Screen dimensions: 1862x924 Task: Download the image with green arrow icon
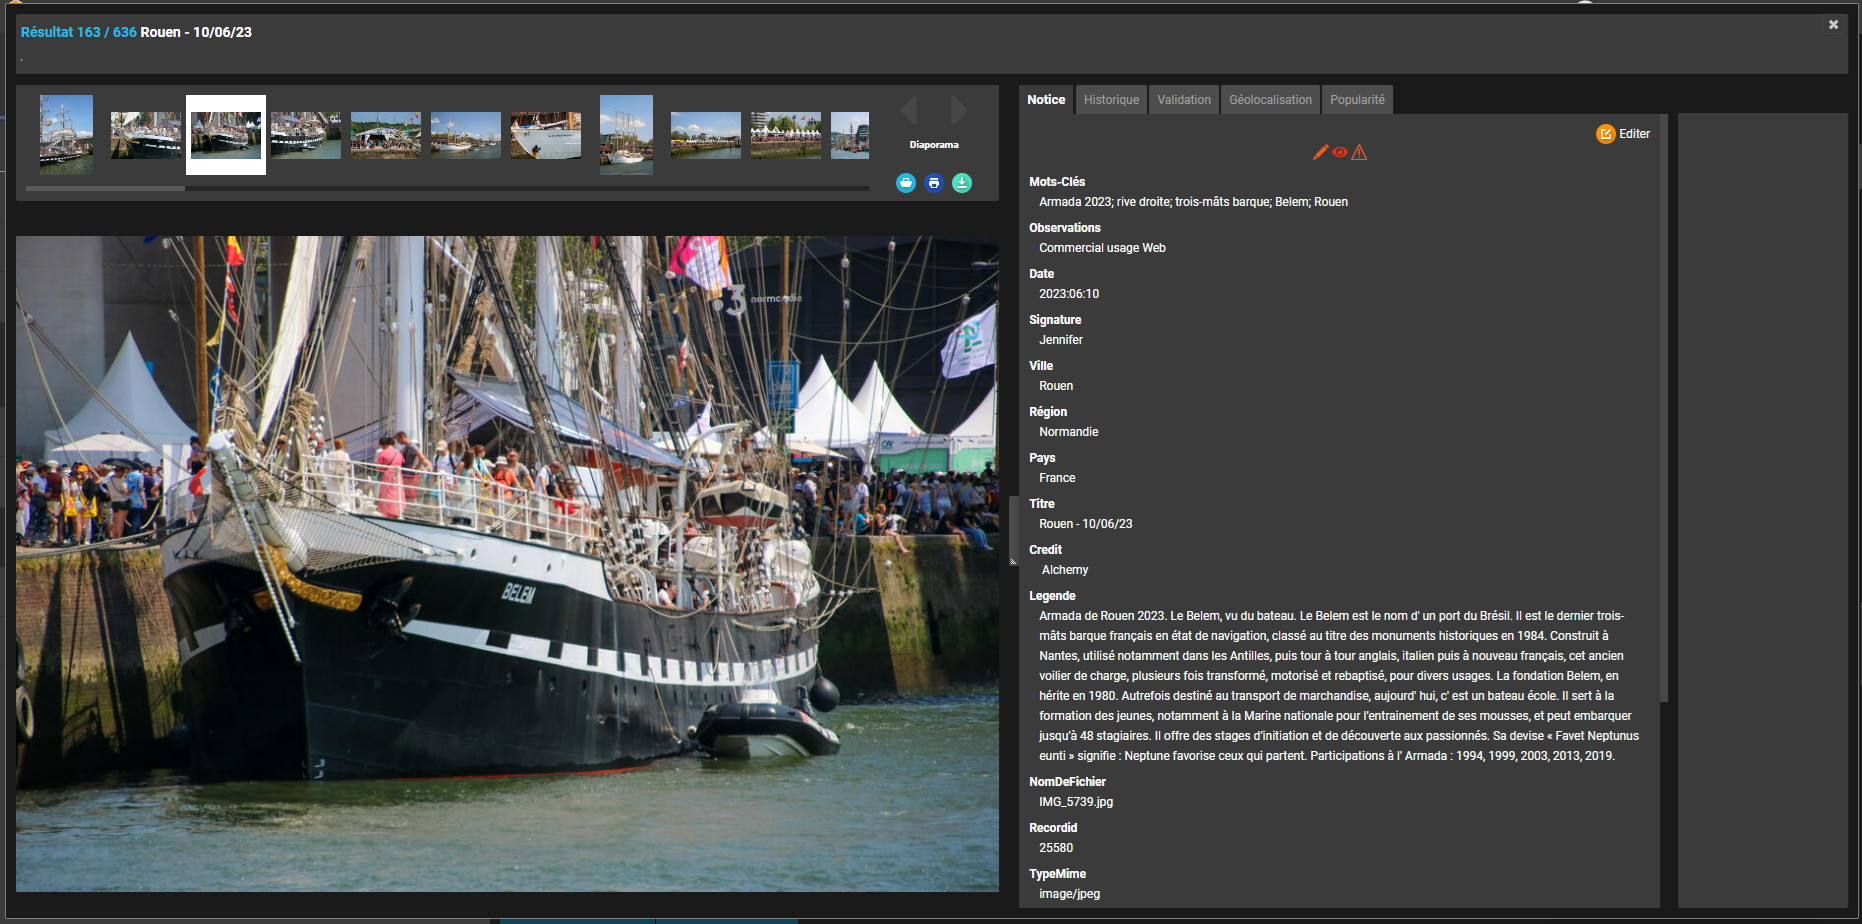962,183
